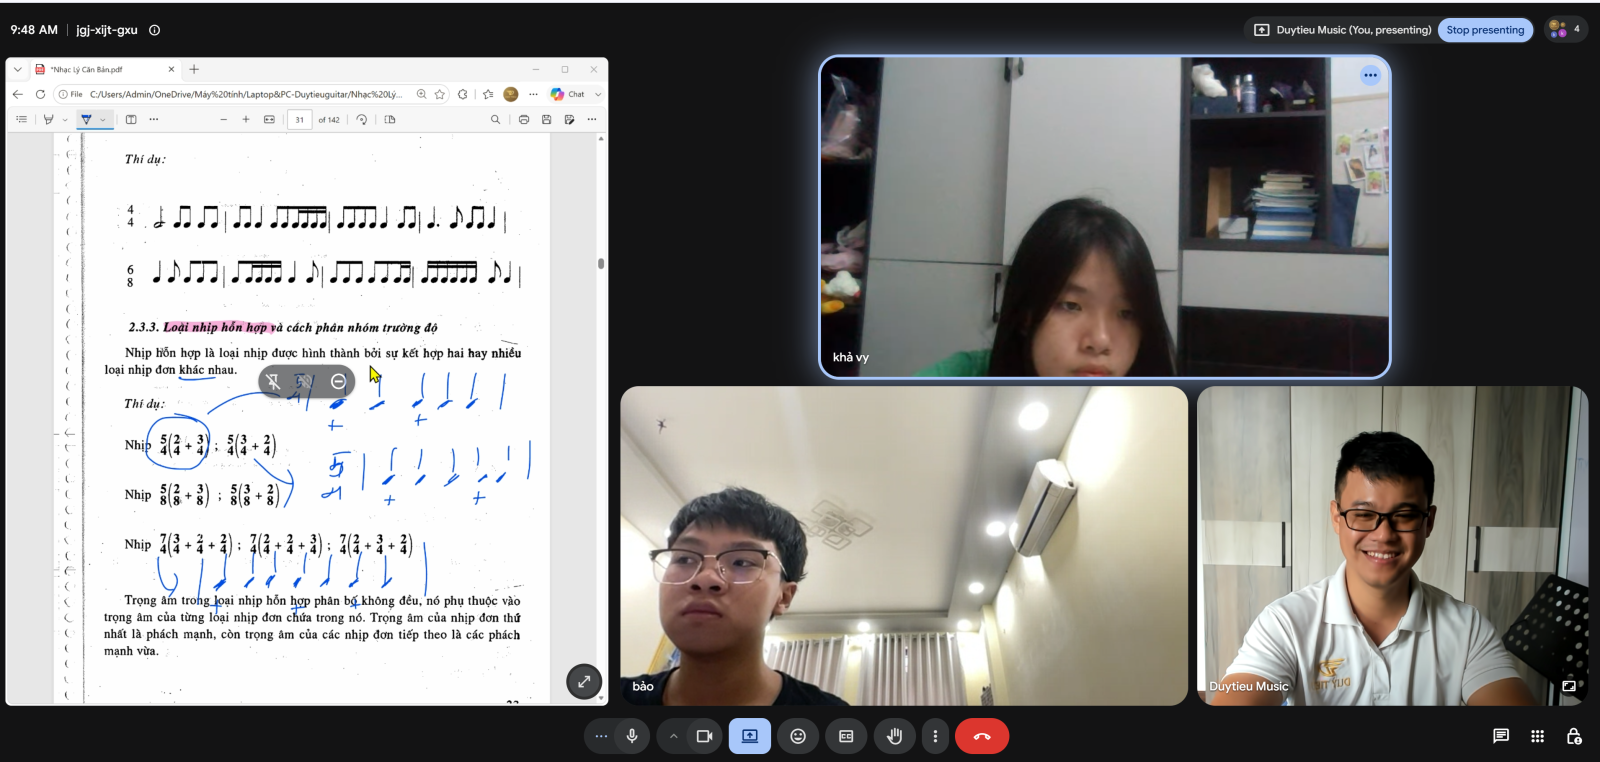
Task: Leave the call with red button
Action: (x=982, y=736)
